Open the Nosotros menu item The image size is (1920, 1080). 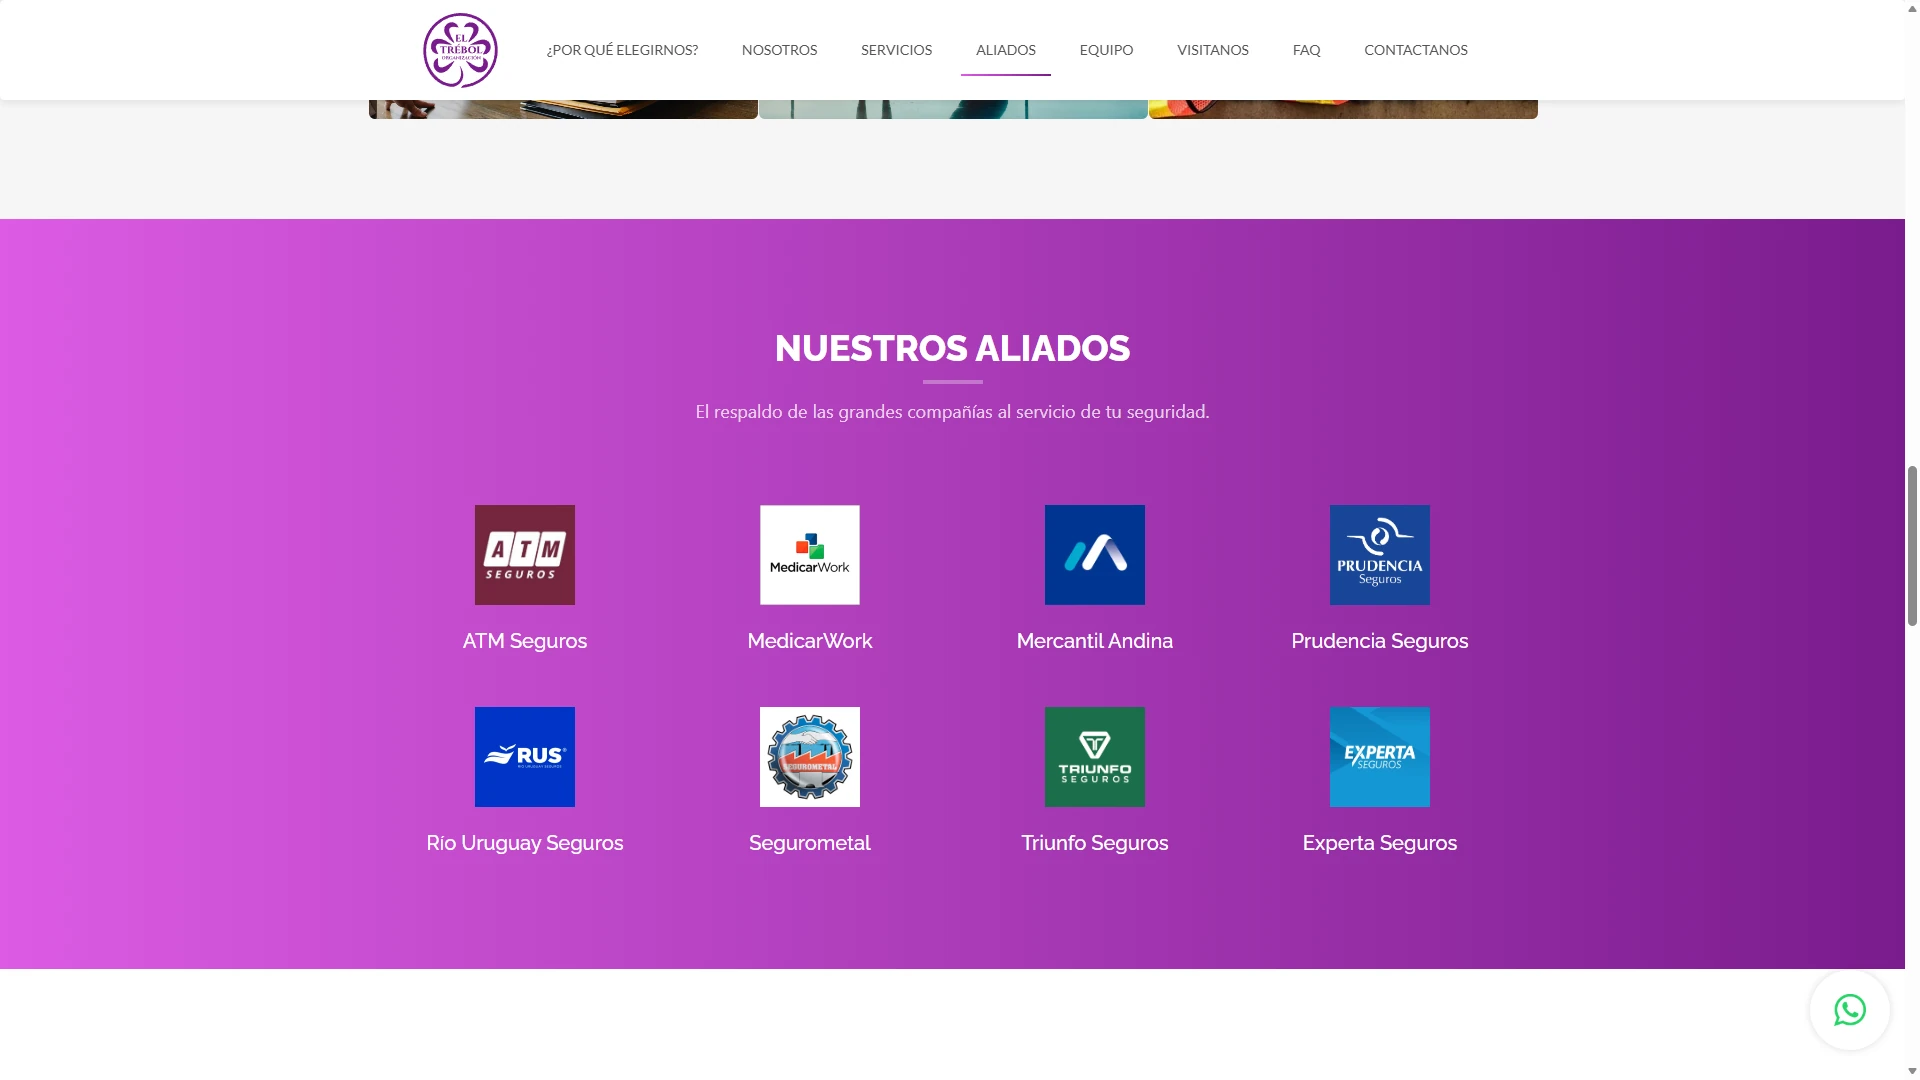pos(779,50)
